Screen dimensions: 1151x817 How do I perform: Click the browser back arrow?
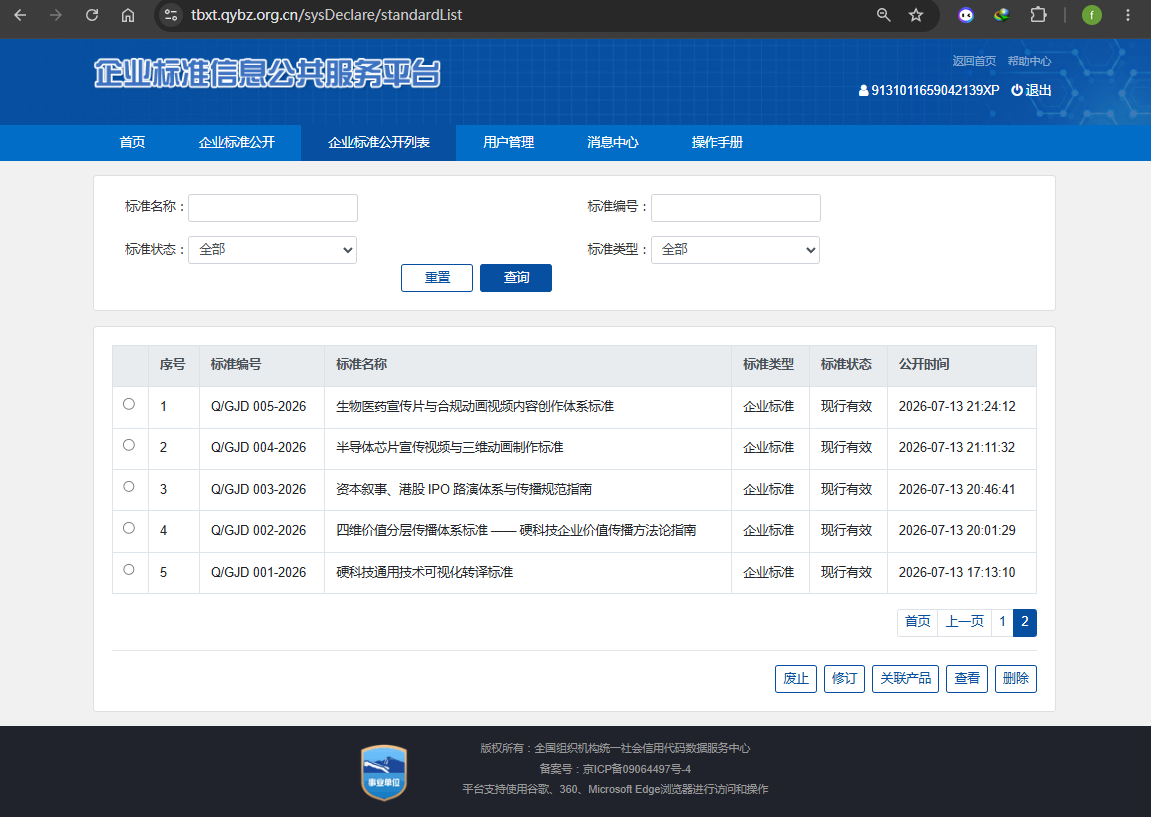point(20,15)
